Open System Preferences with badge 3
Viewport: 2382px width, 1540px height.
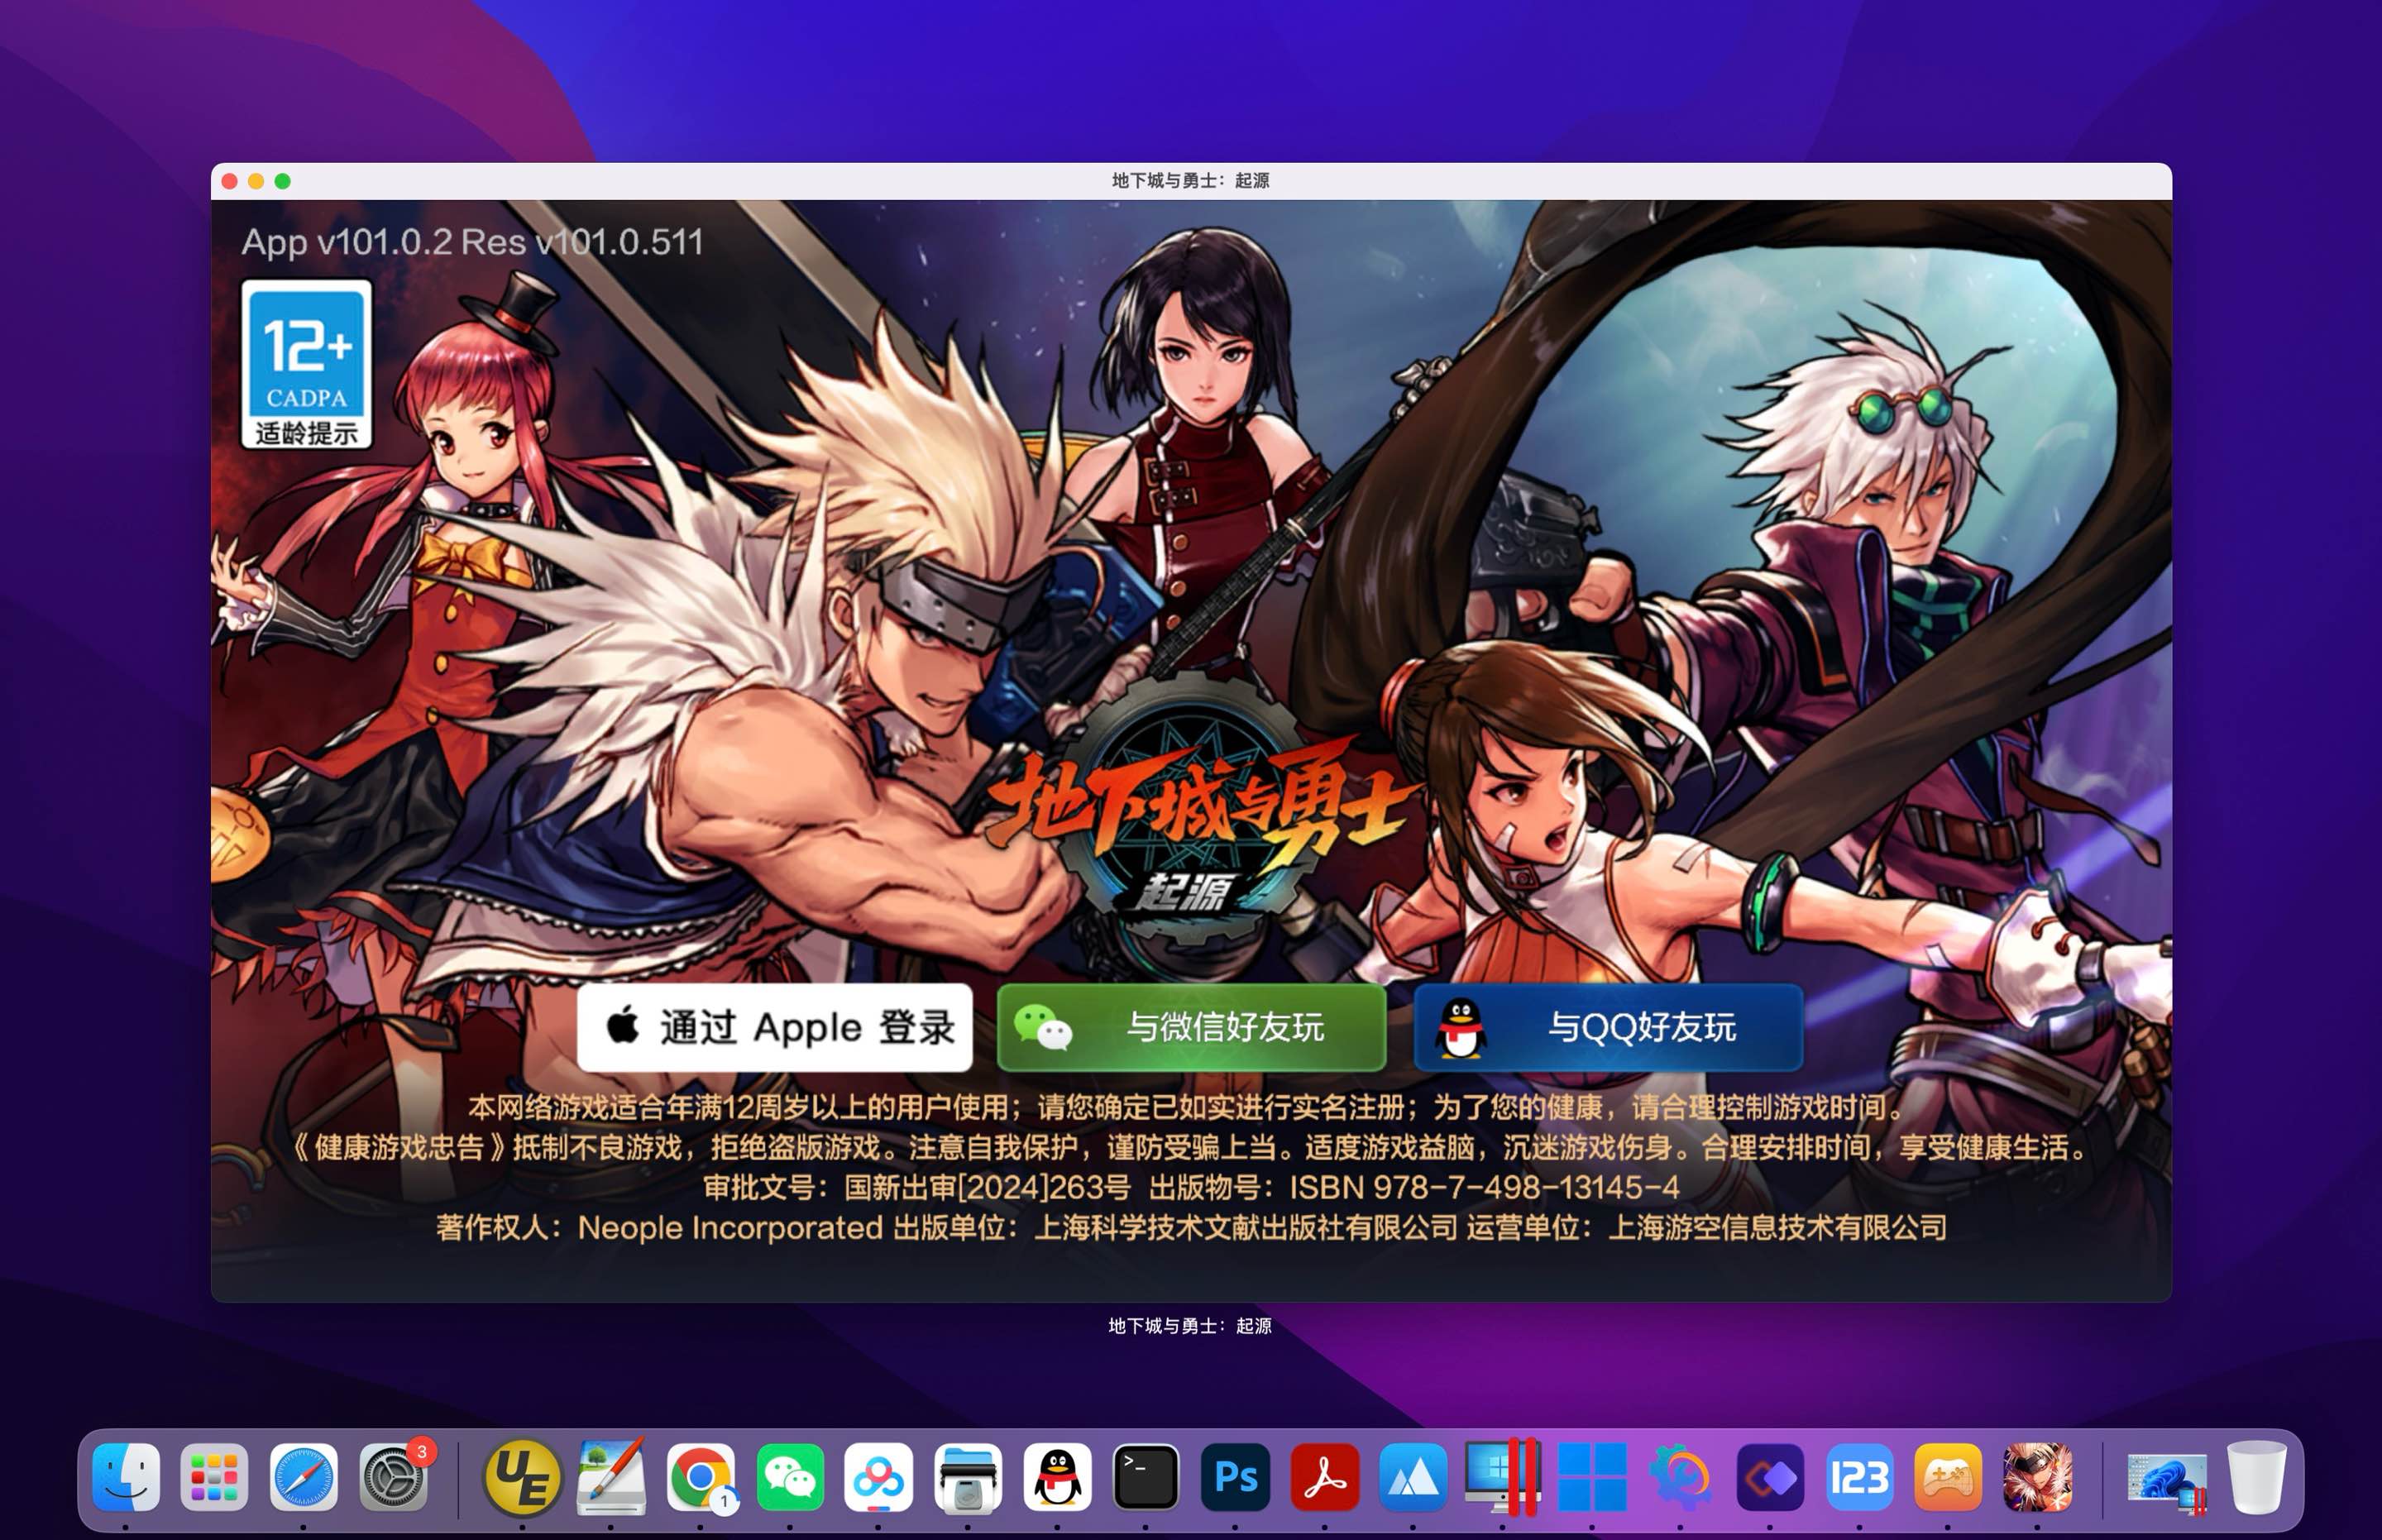[393, 1477]
